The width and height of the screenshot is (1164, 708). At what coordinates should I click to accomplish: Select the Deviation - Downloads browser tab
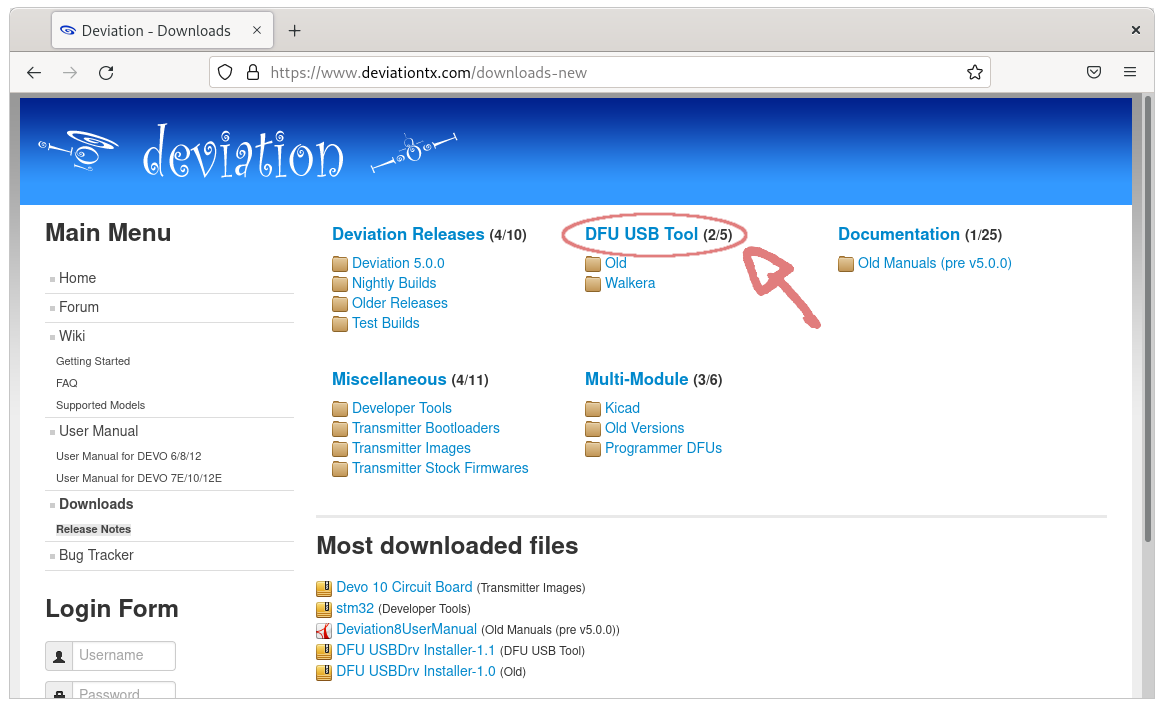point(162,30)
